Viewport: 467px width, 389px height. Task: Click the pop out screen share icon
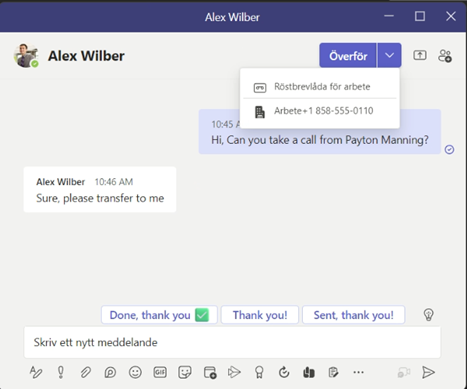(x=420, y=55)
